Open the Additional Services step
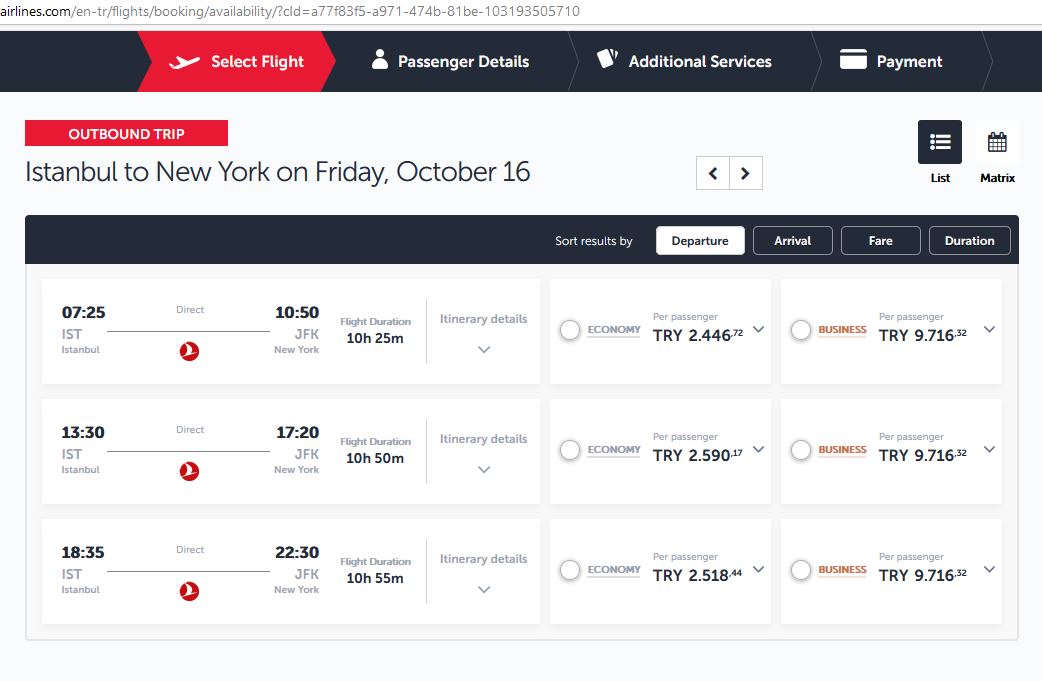The height and width of the screenshot is (681, 1042). tap(684, 61)
